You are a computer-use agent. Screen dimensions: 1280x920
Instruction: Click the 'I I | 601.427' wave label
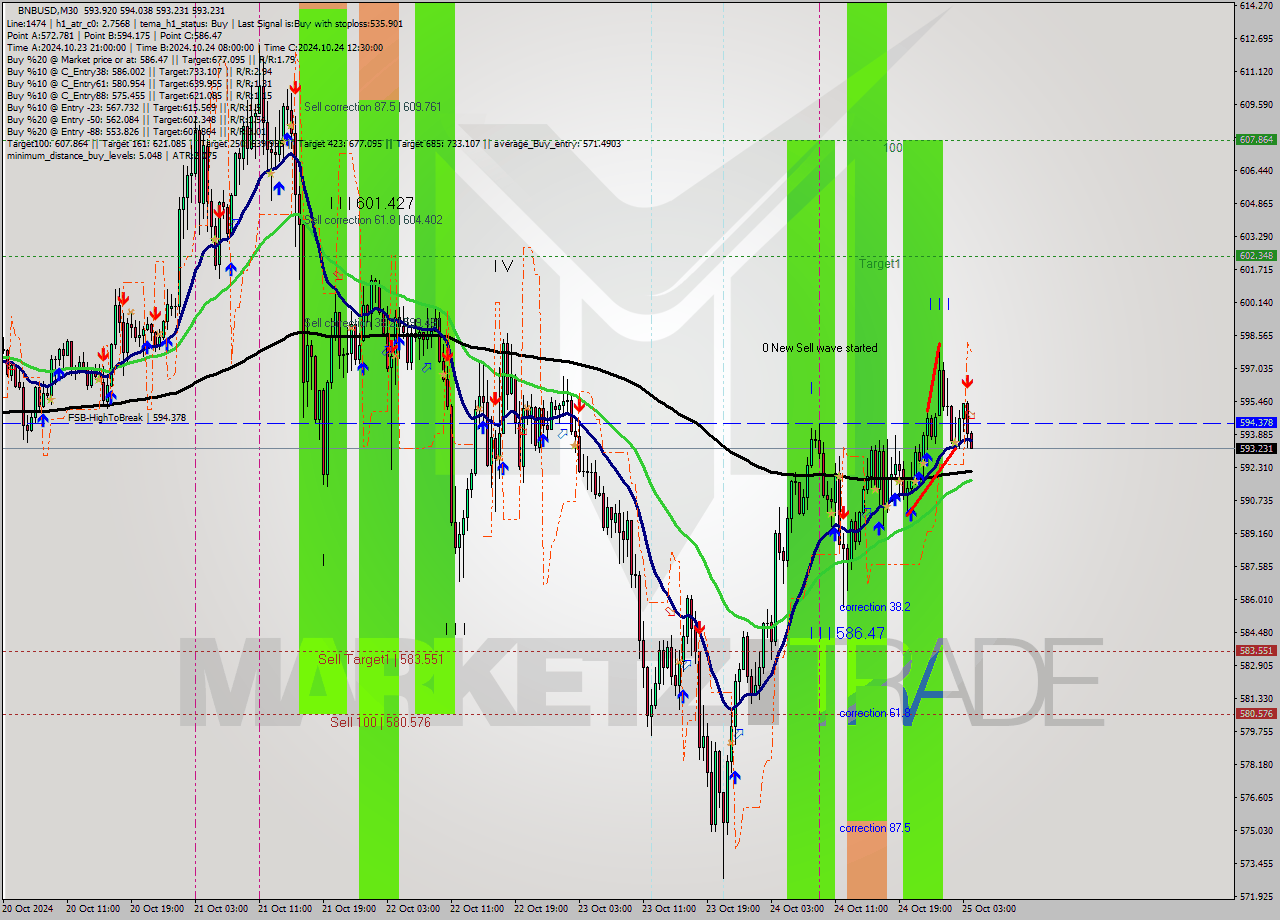click(371, 203)
